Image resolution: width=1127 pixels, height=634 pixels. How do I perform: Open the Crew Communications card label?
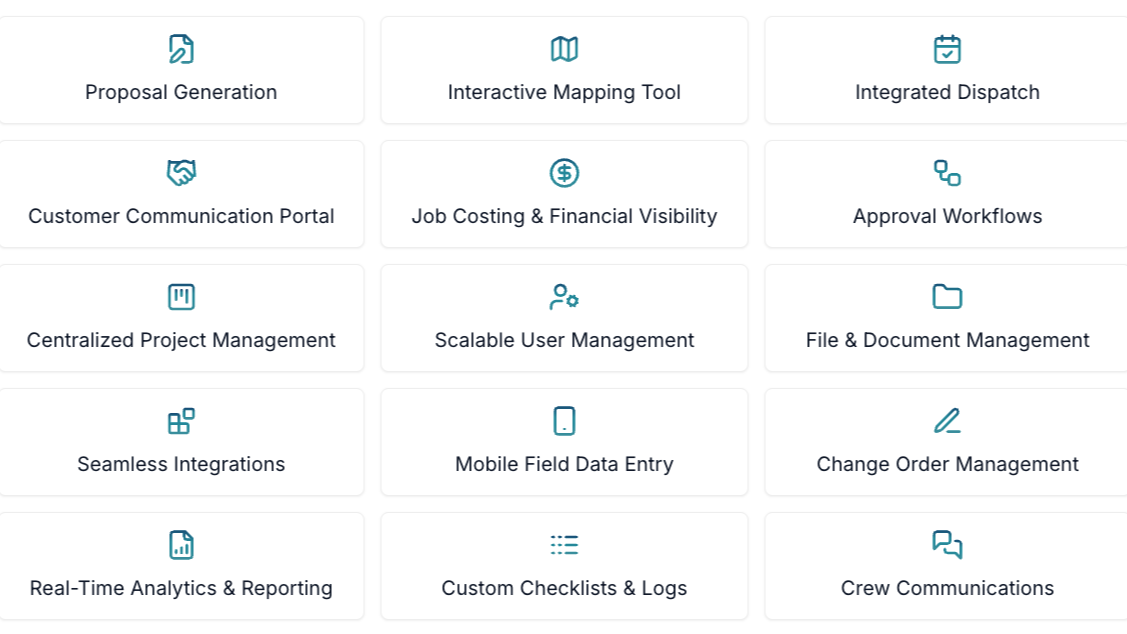tap(947, 588)
